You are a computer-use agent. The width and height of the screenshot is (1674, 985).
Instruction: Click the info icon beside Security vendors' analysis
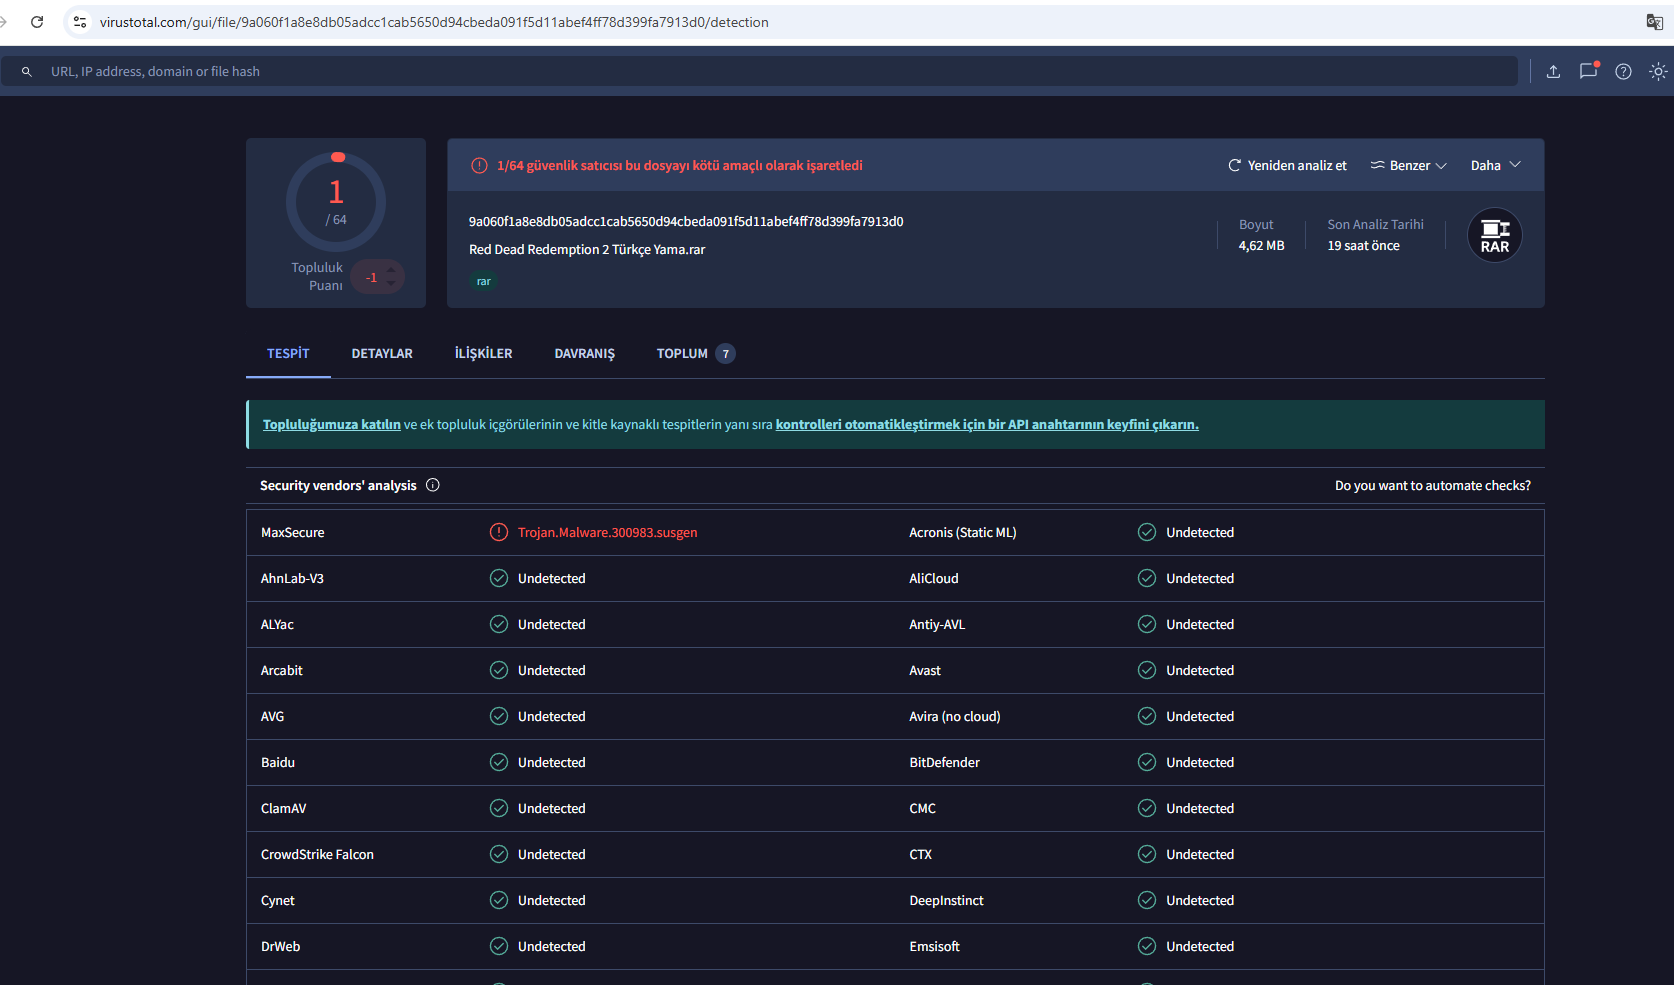pos(433,485)
